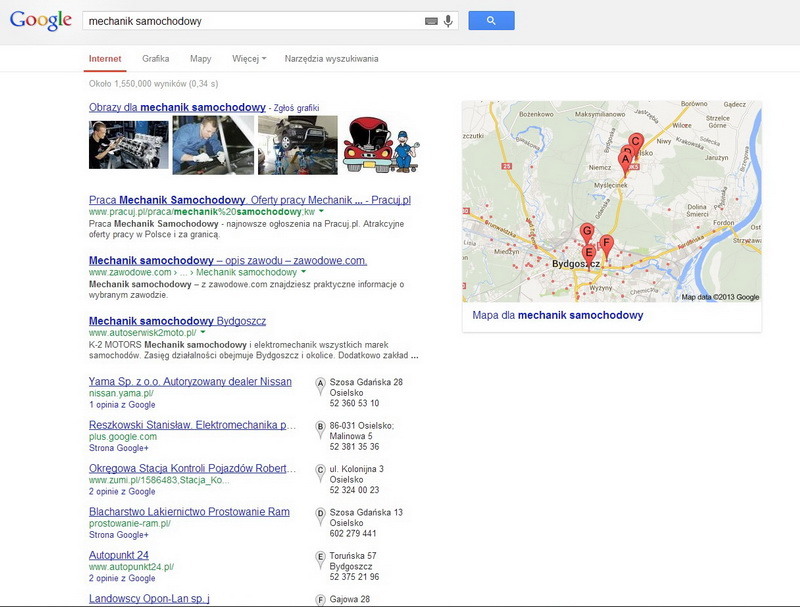Click phone number 52 375 21 96
800x607 pixels.
pyautogui.click(x=354, y=577)
